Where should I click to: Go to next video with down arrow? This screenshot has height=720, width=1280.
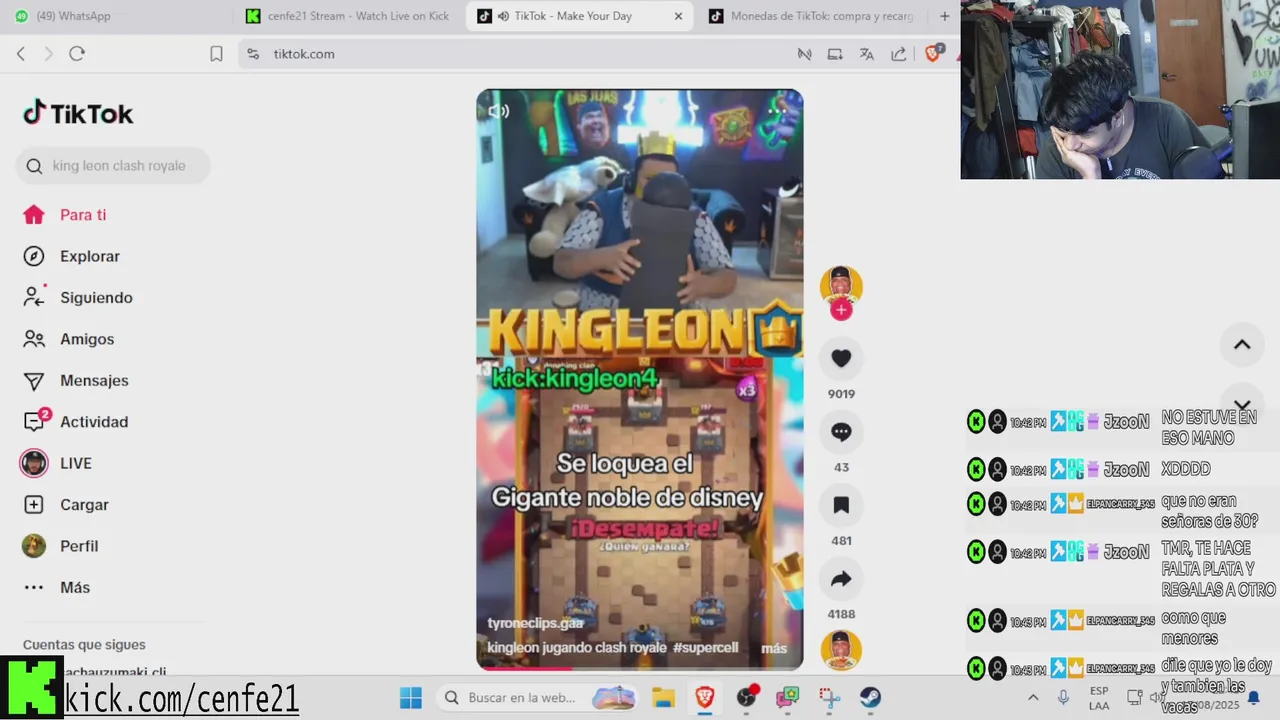tap(1242, 405)
